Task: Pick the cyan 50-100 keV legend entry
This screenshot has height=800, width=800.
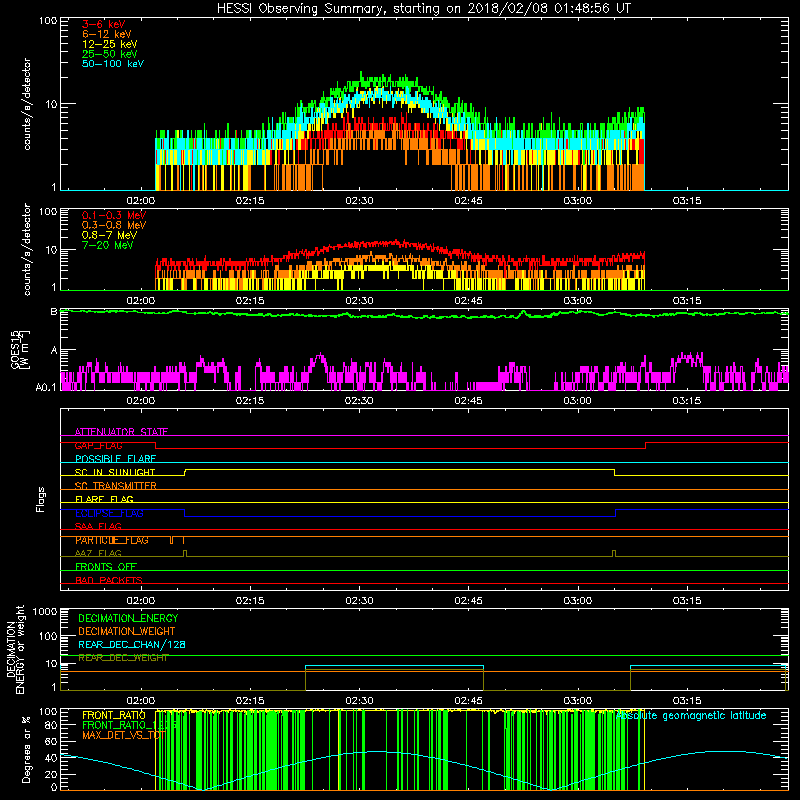Action: (113, 64)
